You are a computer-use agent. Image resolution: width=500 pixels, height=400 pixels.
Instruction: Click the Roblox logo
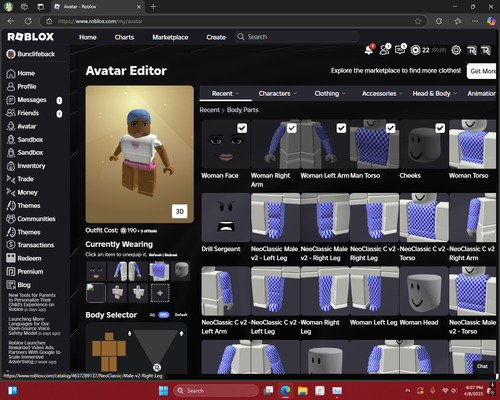(x=31, y=37)
